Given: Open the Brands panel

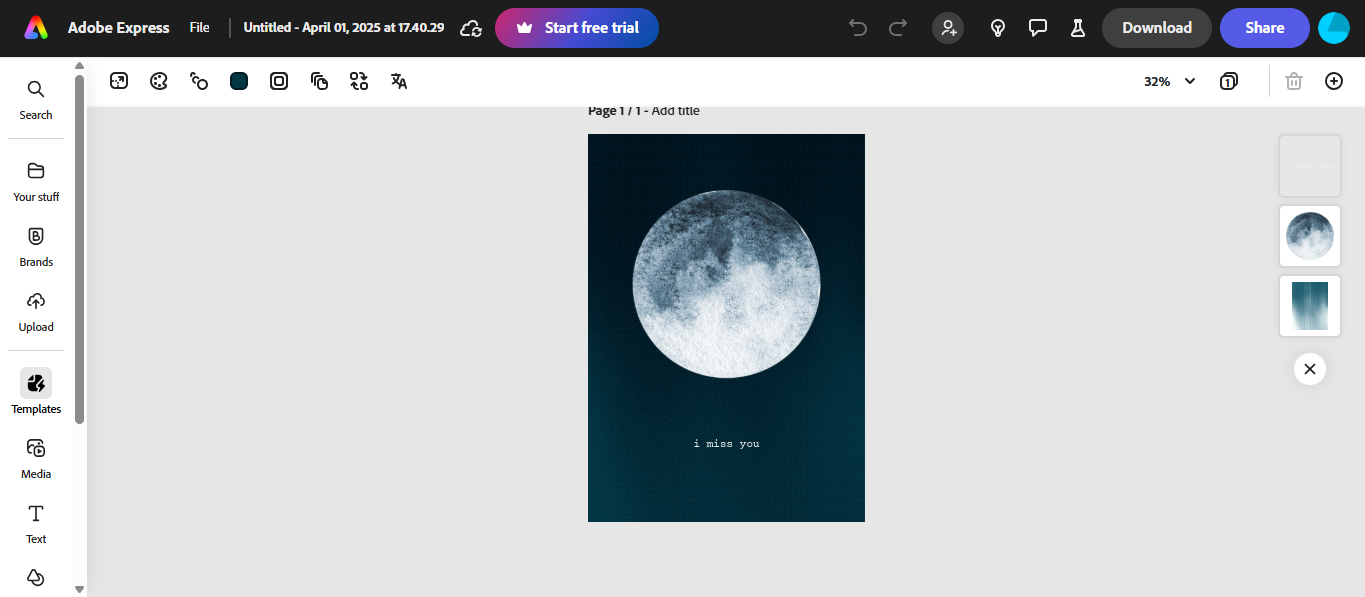Looking at the screenshot, I should (x=35, y=246).
